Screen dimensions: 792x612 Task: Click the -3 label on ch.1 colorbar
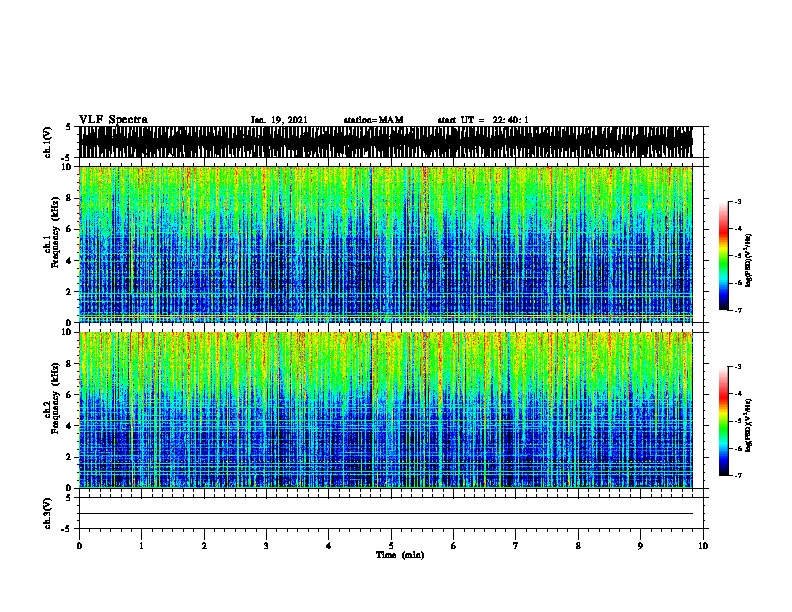[737, 201]
